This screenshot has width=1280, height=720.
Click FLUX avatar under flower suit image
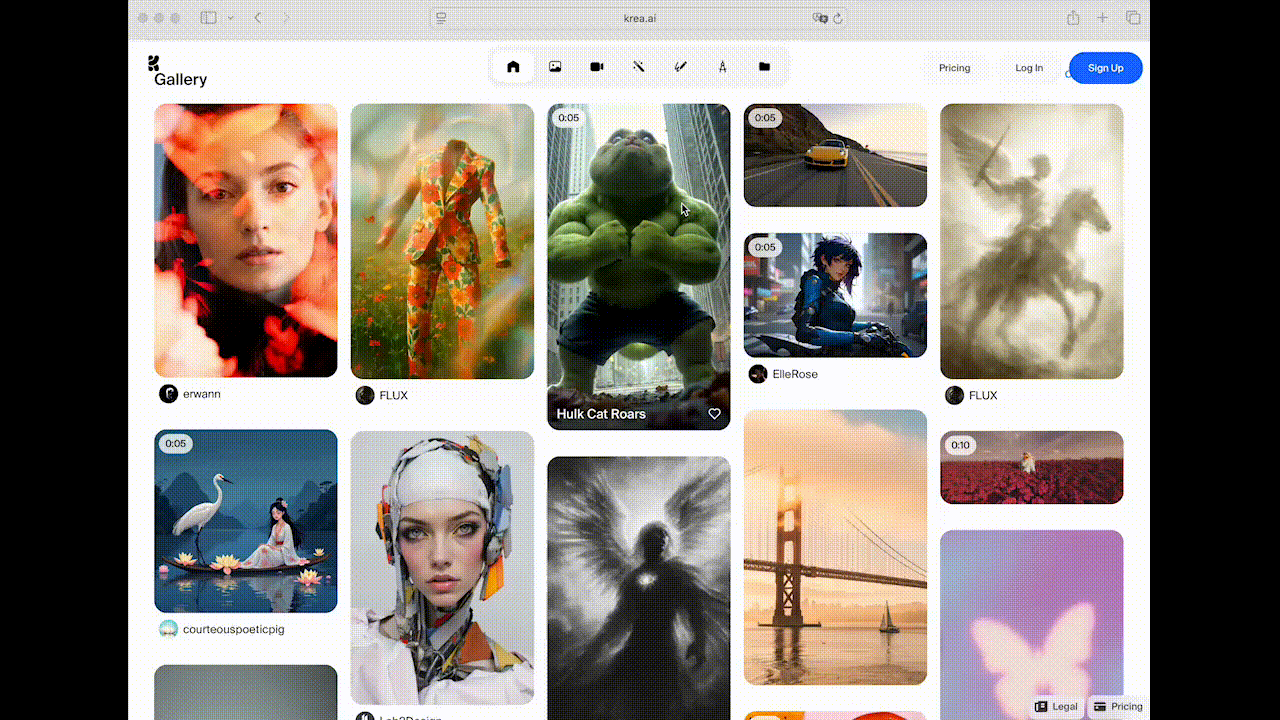click(365, 395)
